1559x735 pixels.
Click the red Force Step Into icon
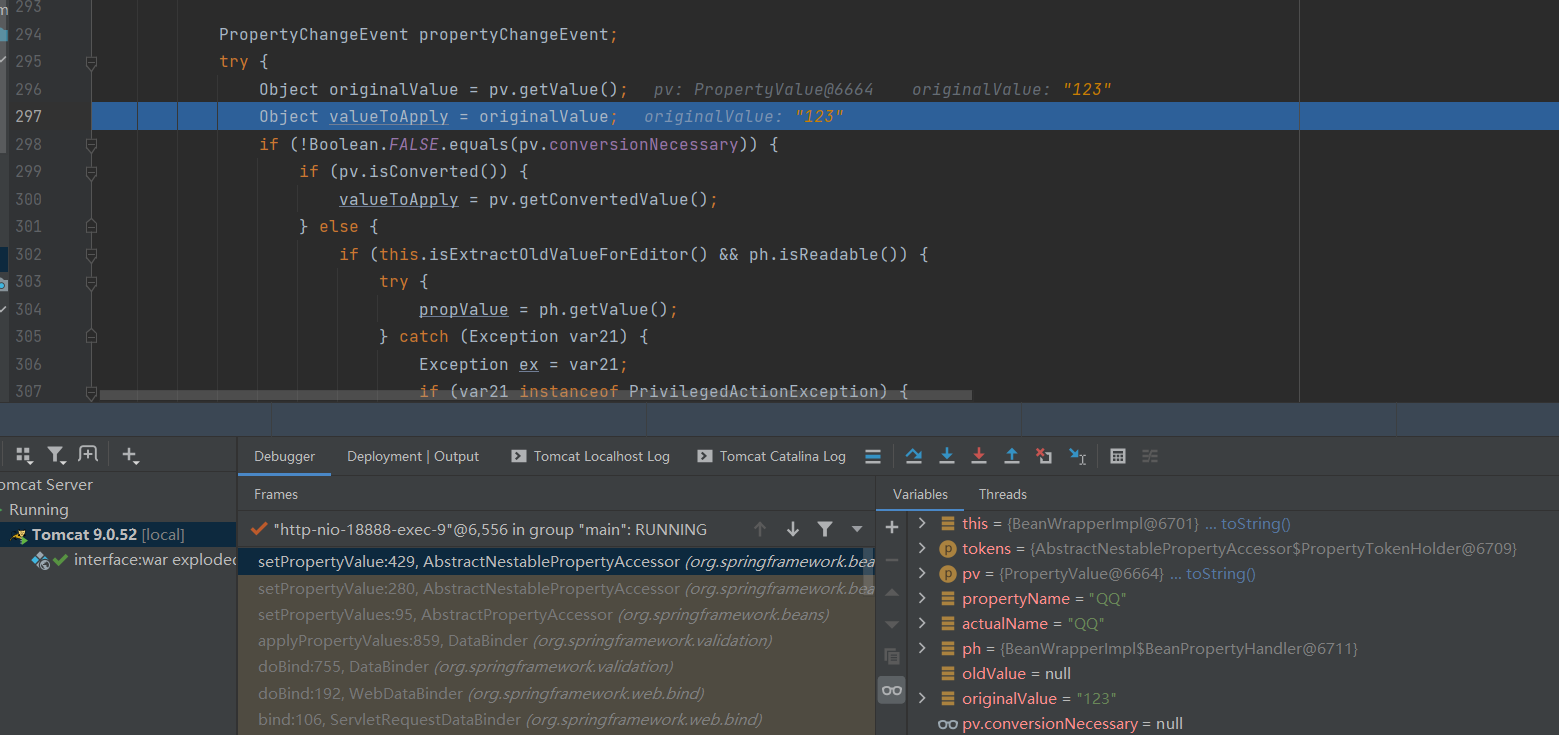tap(979, 456)
